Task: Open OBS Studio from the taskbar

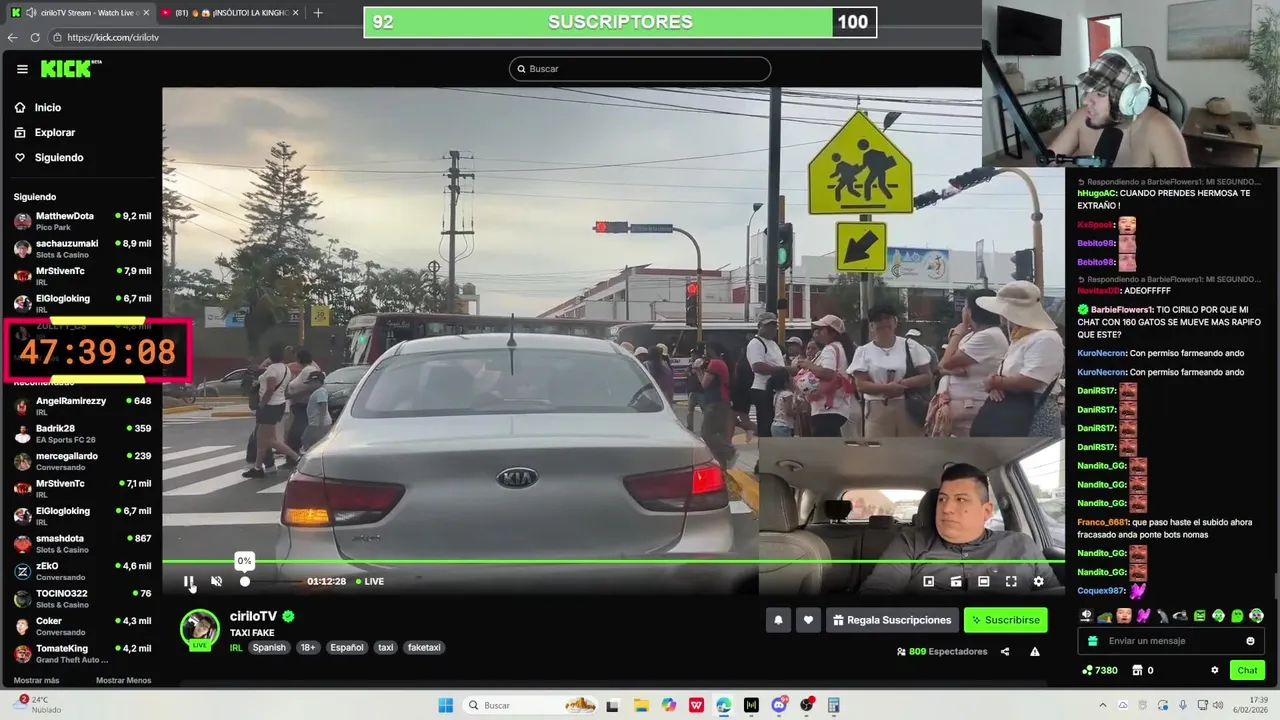Action: point(806,705)
